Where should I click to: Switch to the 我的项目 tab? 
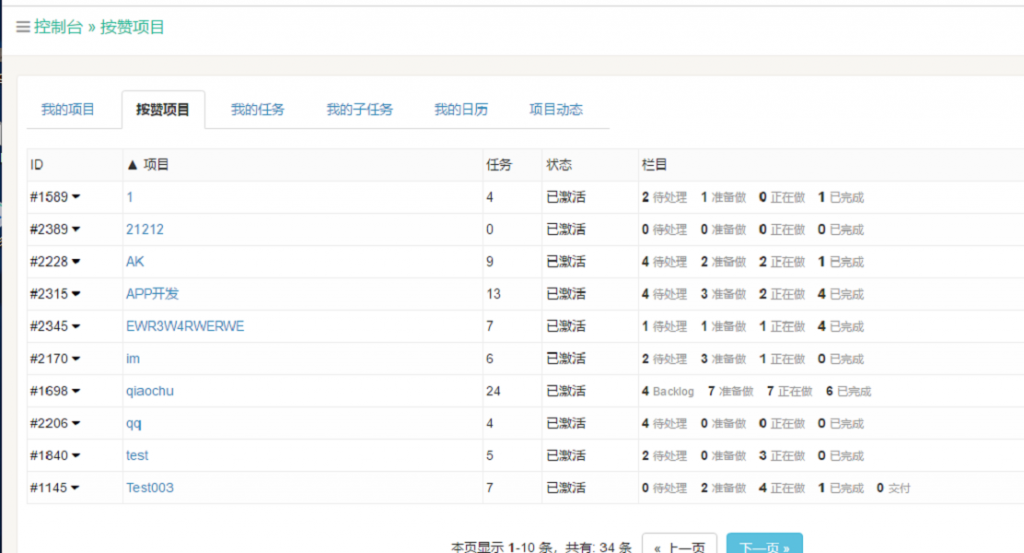tap(68, 109)
